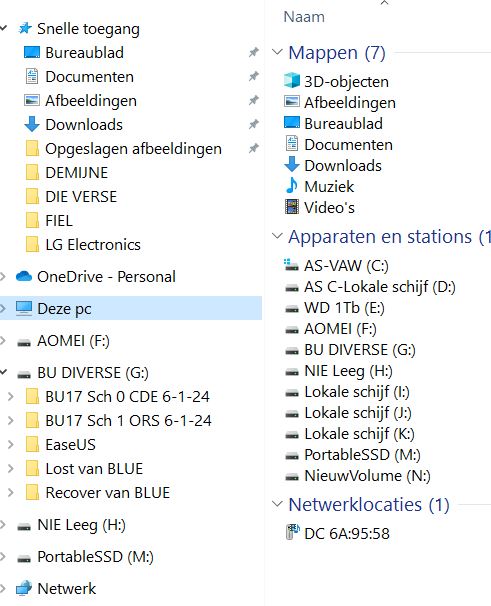Screen dimensions: 491x606
Task: Click the Snelle toegang star icon
Action: pyautogui.click(x=25, y=29)
